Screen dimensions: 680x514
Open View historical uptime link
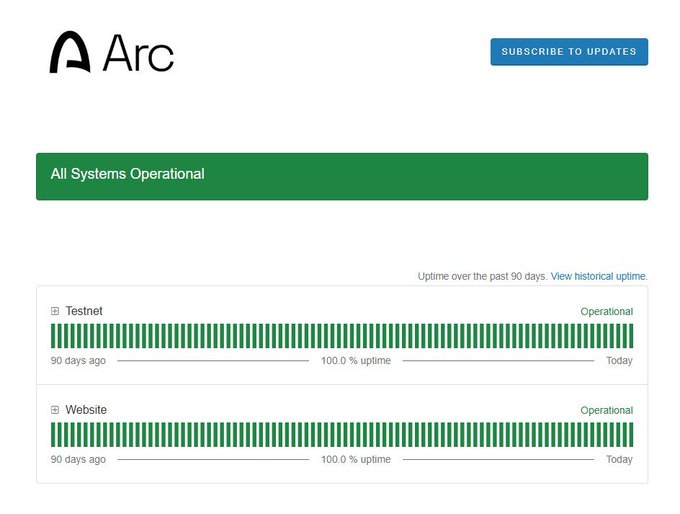(x=599, y=276)
